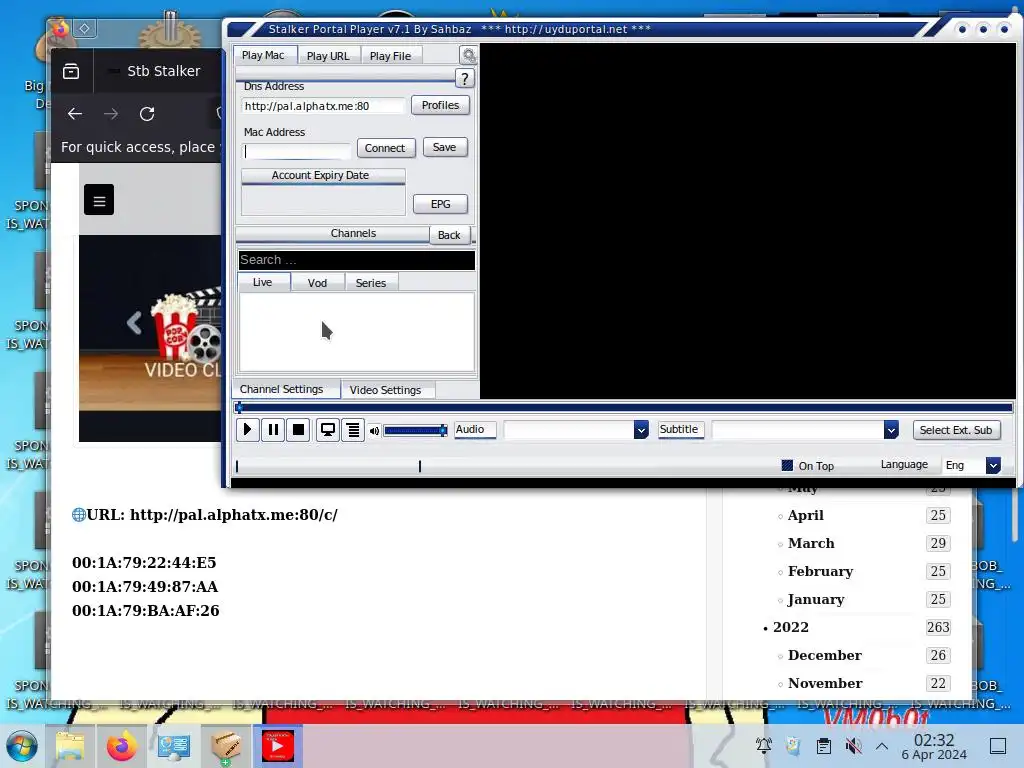The height and width of the screenshot is (768, 1024).
Task: Go back in the browser with the arrow
Action: pyautogui.click(x=75, y=114)
